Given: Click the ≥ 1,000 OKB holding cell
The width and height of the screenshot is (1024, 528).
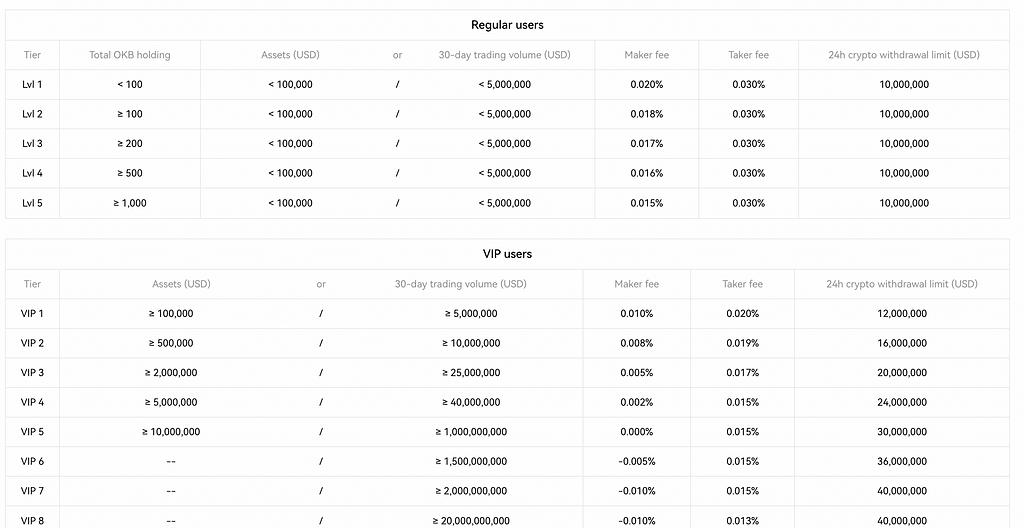Looking at the screenshot, I should click(130, 203).
